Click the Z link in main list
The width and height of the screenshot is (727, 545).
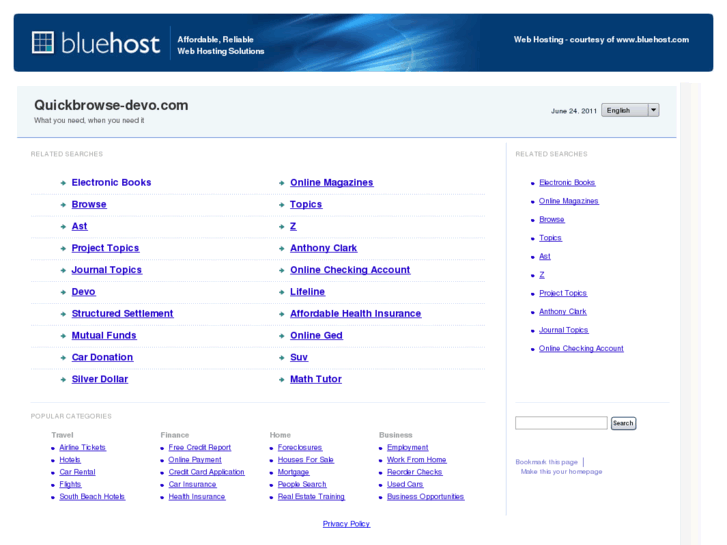pos(293,226)
